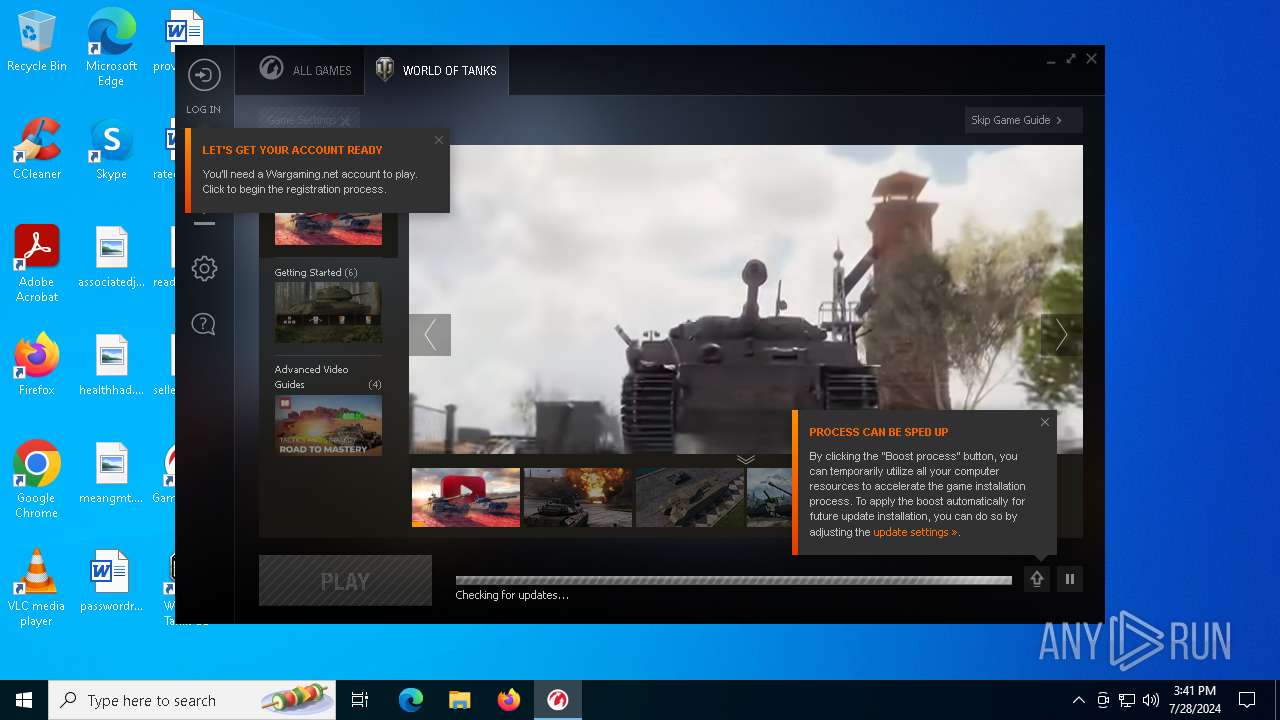1280x720 pixels.
Task: Click the Boost process arrow button
Action: 1037,579
